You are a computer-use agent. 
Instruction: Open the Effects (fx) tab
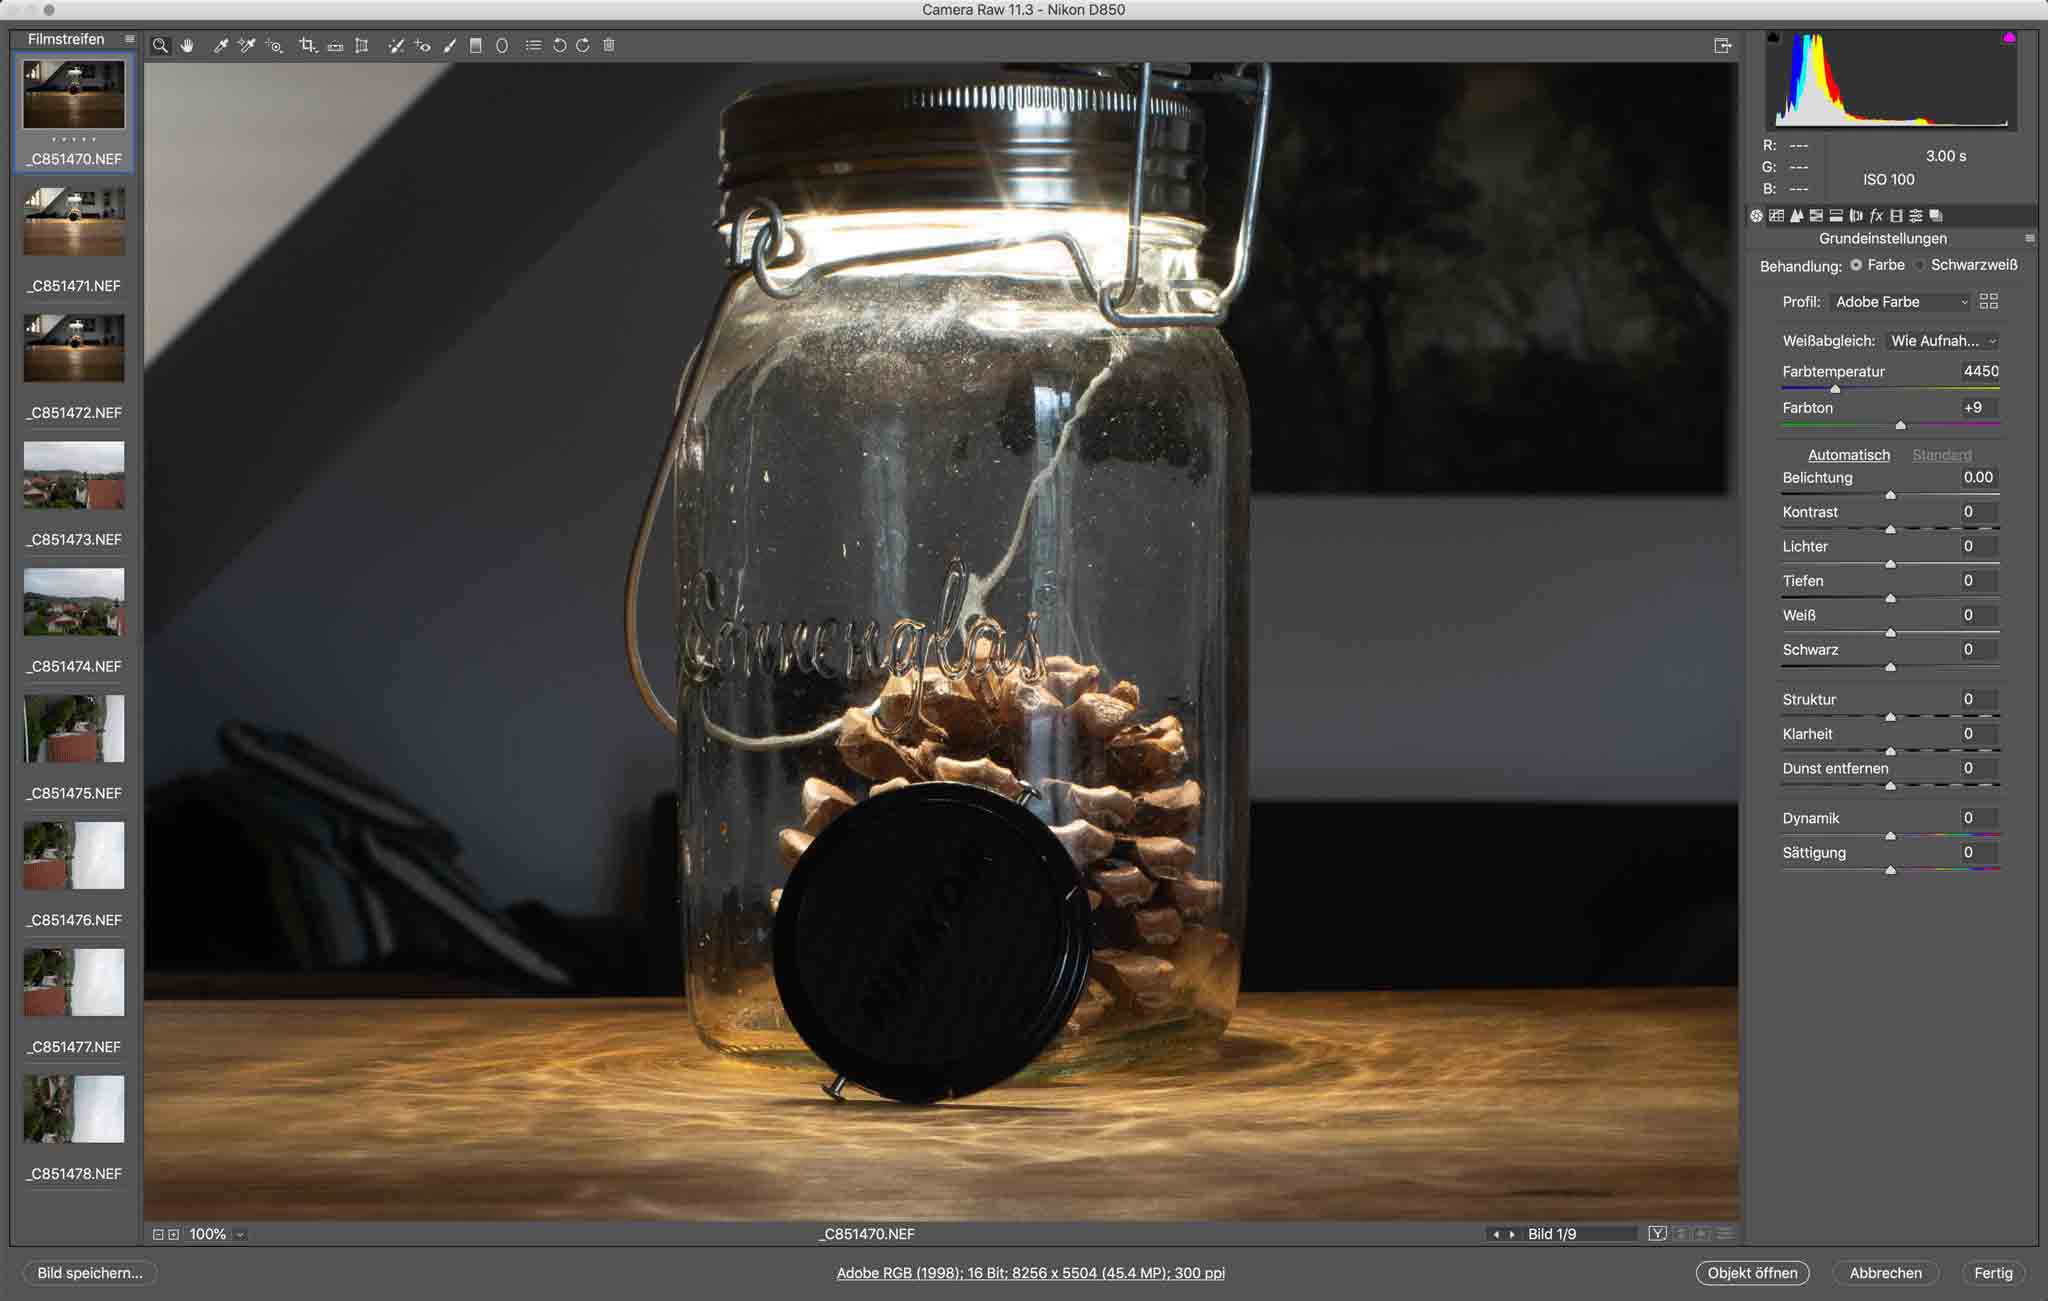(x=1876, y=215)
